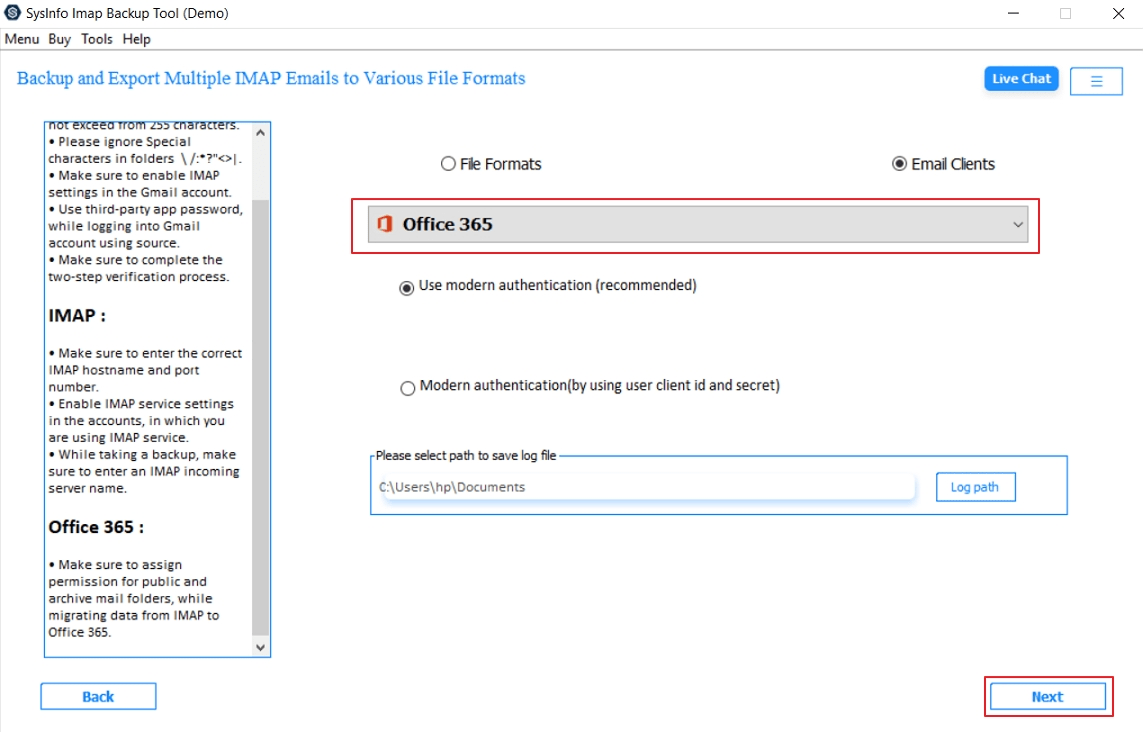
Task: Click the Log path button
Action: 975,487
